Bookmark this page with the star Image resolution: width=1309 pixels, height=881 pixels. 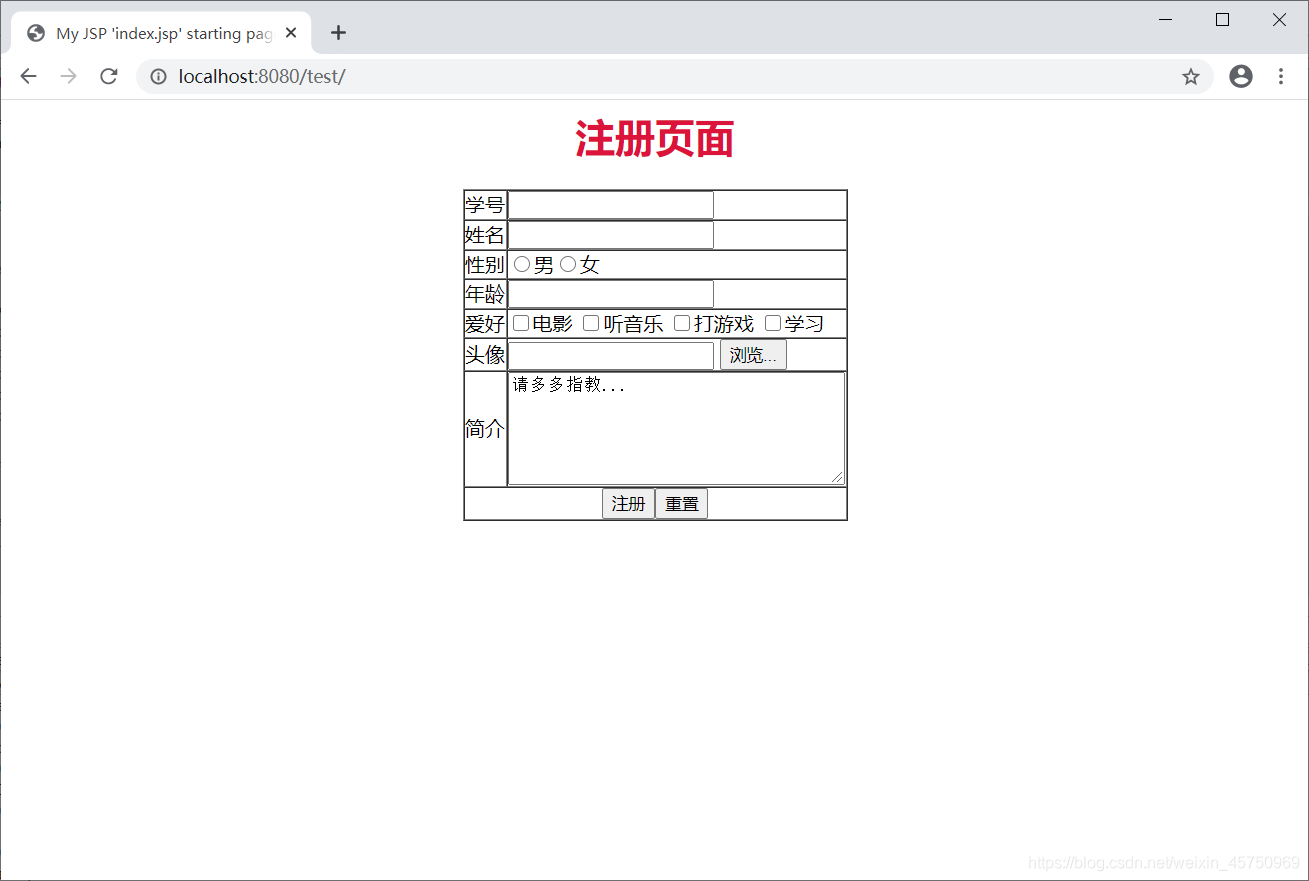pyautogui.click(x=1190, y=76)
